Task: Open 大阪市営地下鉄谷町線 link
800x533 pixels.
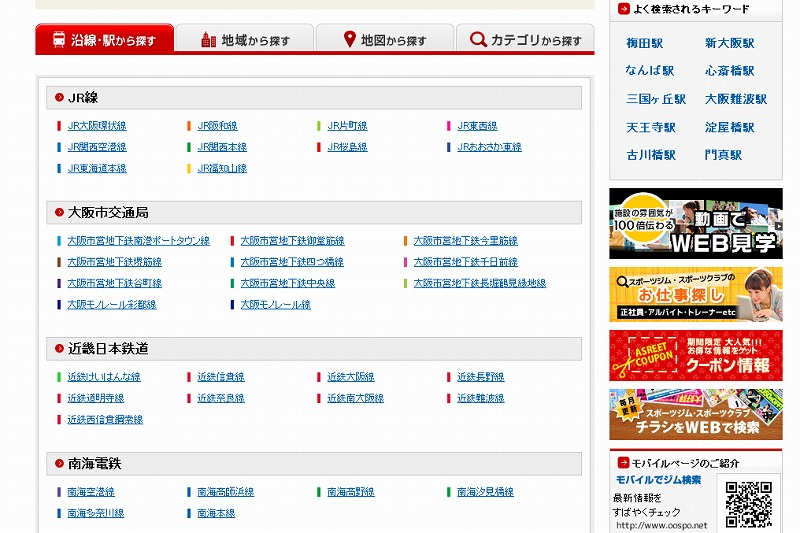Action: pyautogui.click(x=115, y=283)
